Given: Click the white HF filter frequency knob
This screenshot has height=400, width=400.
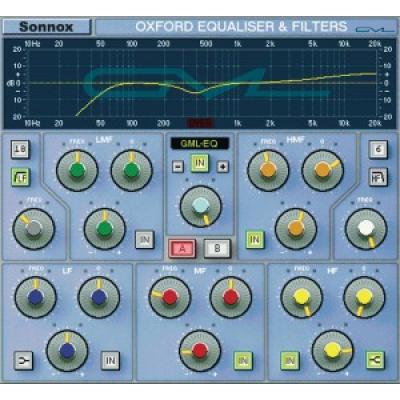Looking at the screenshot, I should (366, 229).
